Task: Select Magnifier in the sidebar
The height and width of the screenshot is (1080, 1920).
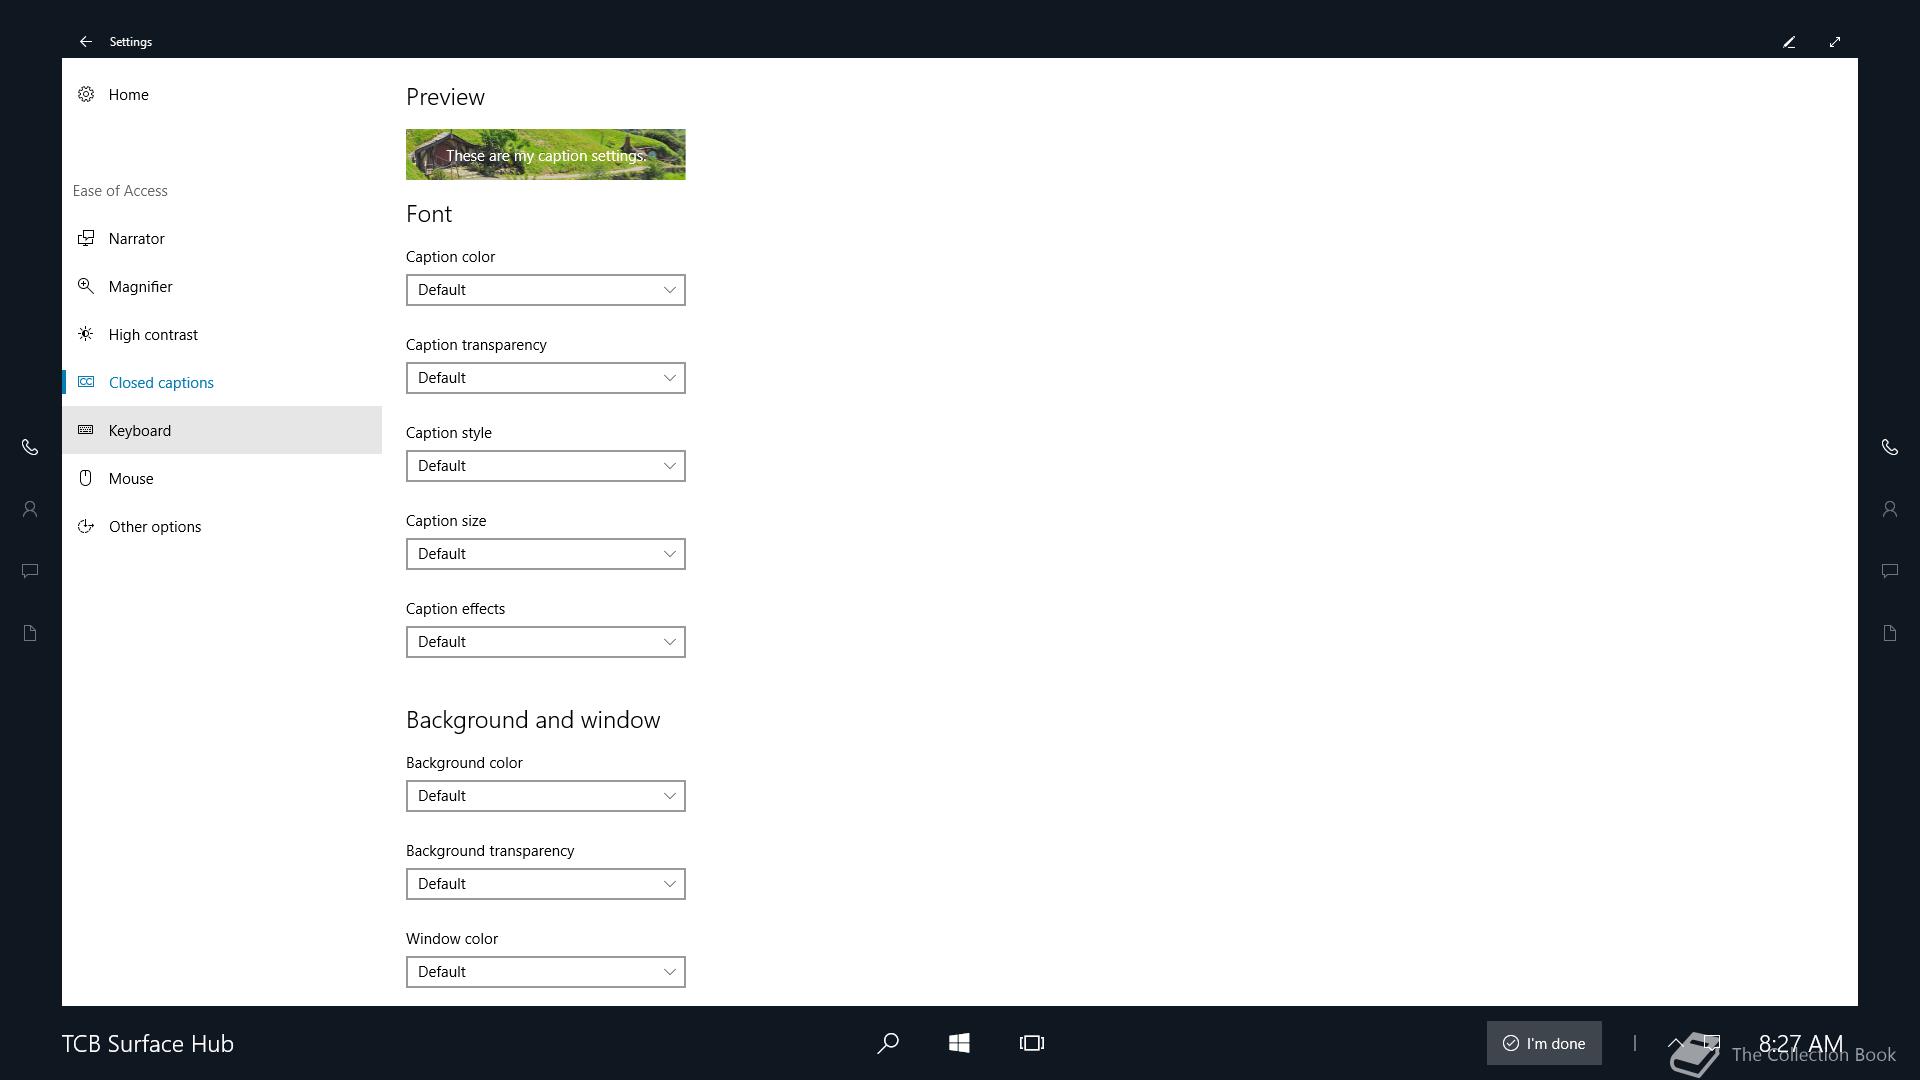Action: tap(222, 286)
